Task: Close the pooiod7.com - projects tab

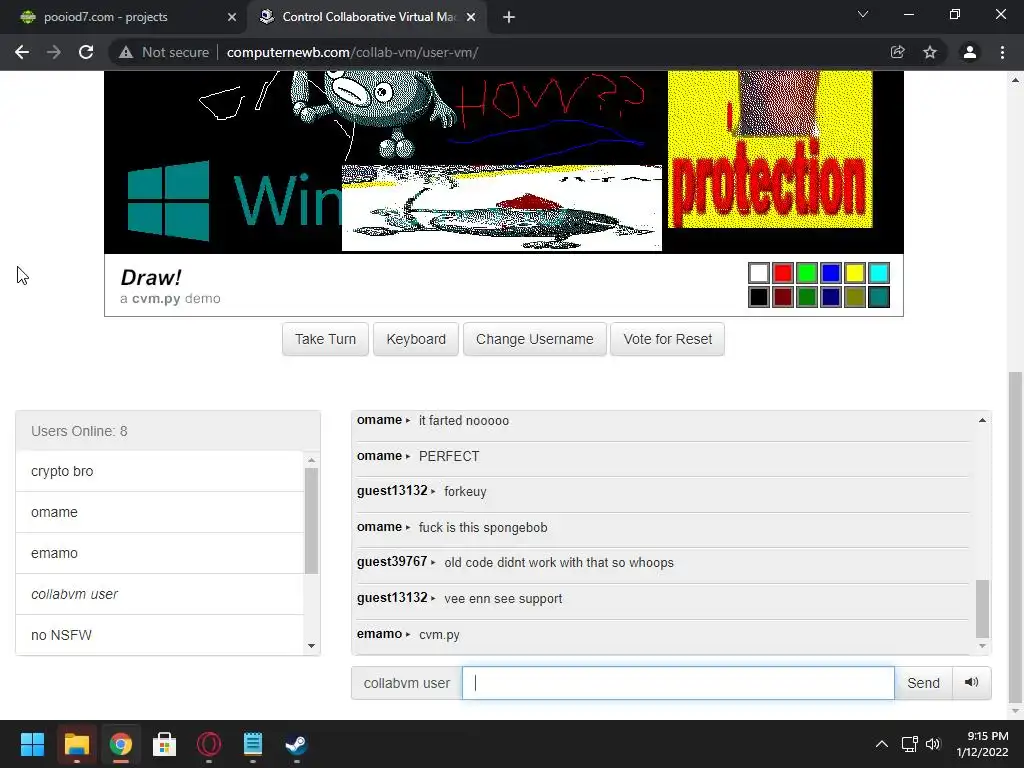Action: point(232,17)
